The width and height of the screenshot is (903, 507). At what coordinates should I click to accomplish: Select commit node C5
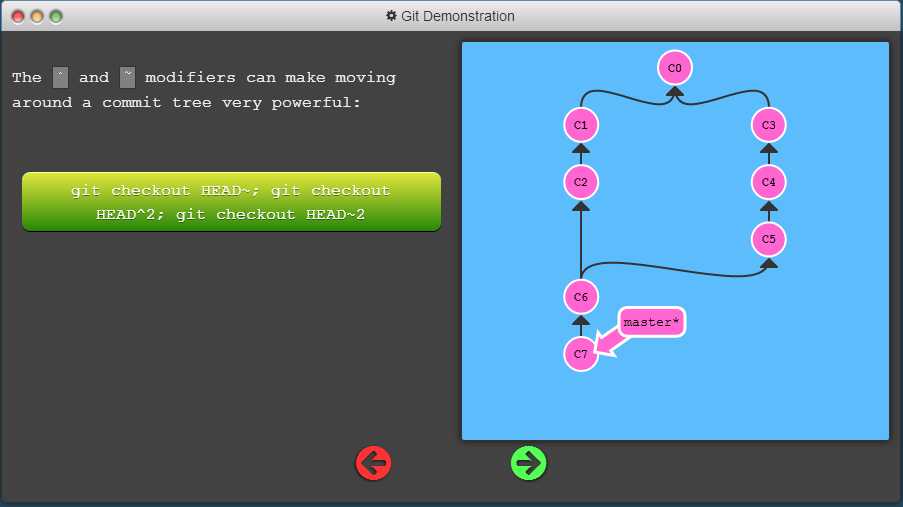point(768,239)
